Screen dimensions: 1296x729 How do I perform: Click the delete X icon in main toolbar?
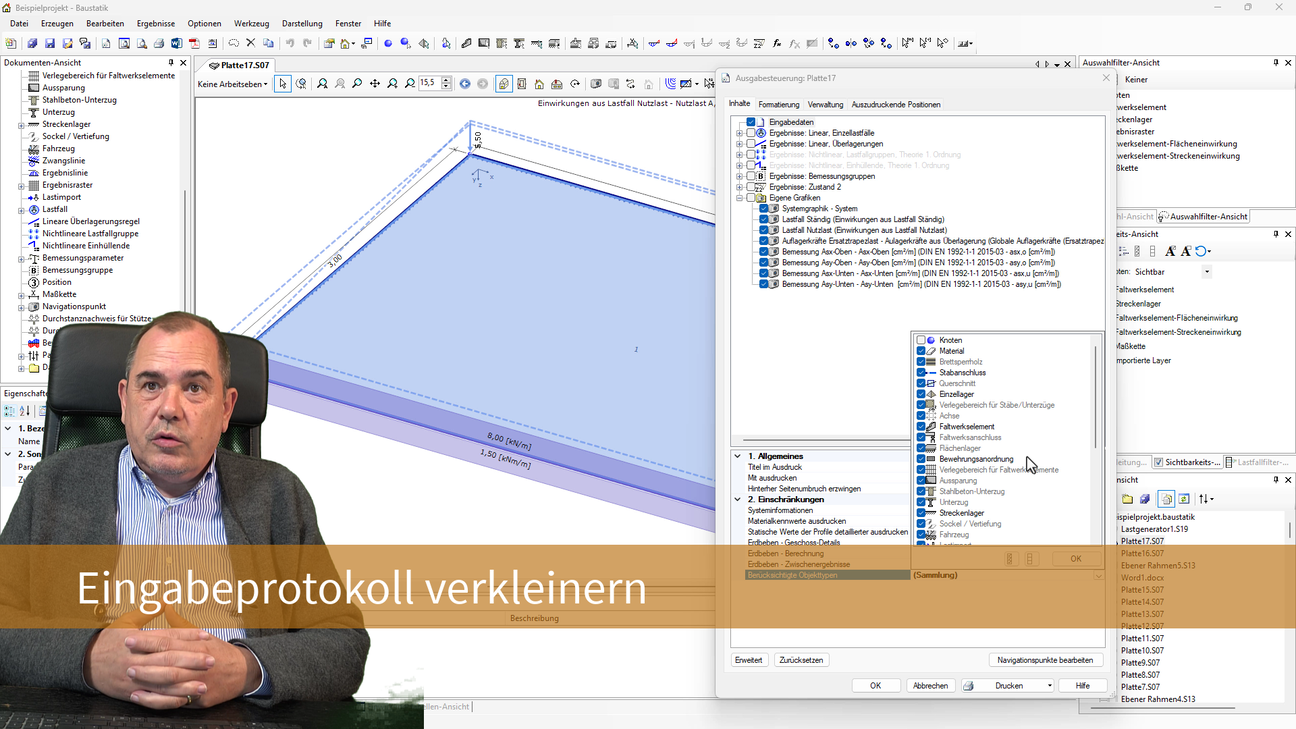click(251, 44)
